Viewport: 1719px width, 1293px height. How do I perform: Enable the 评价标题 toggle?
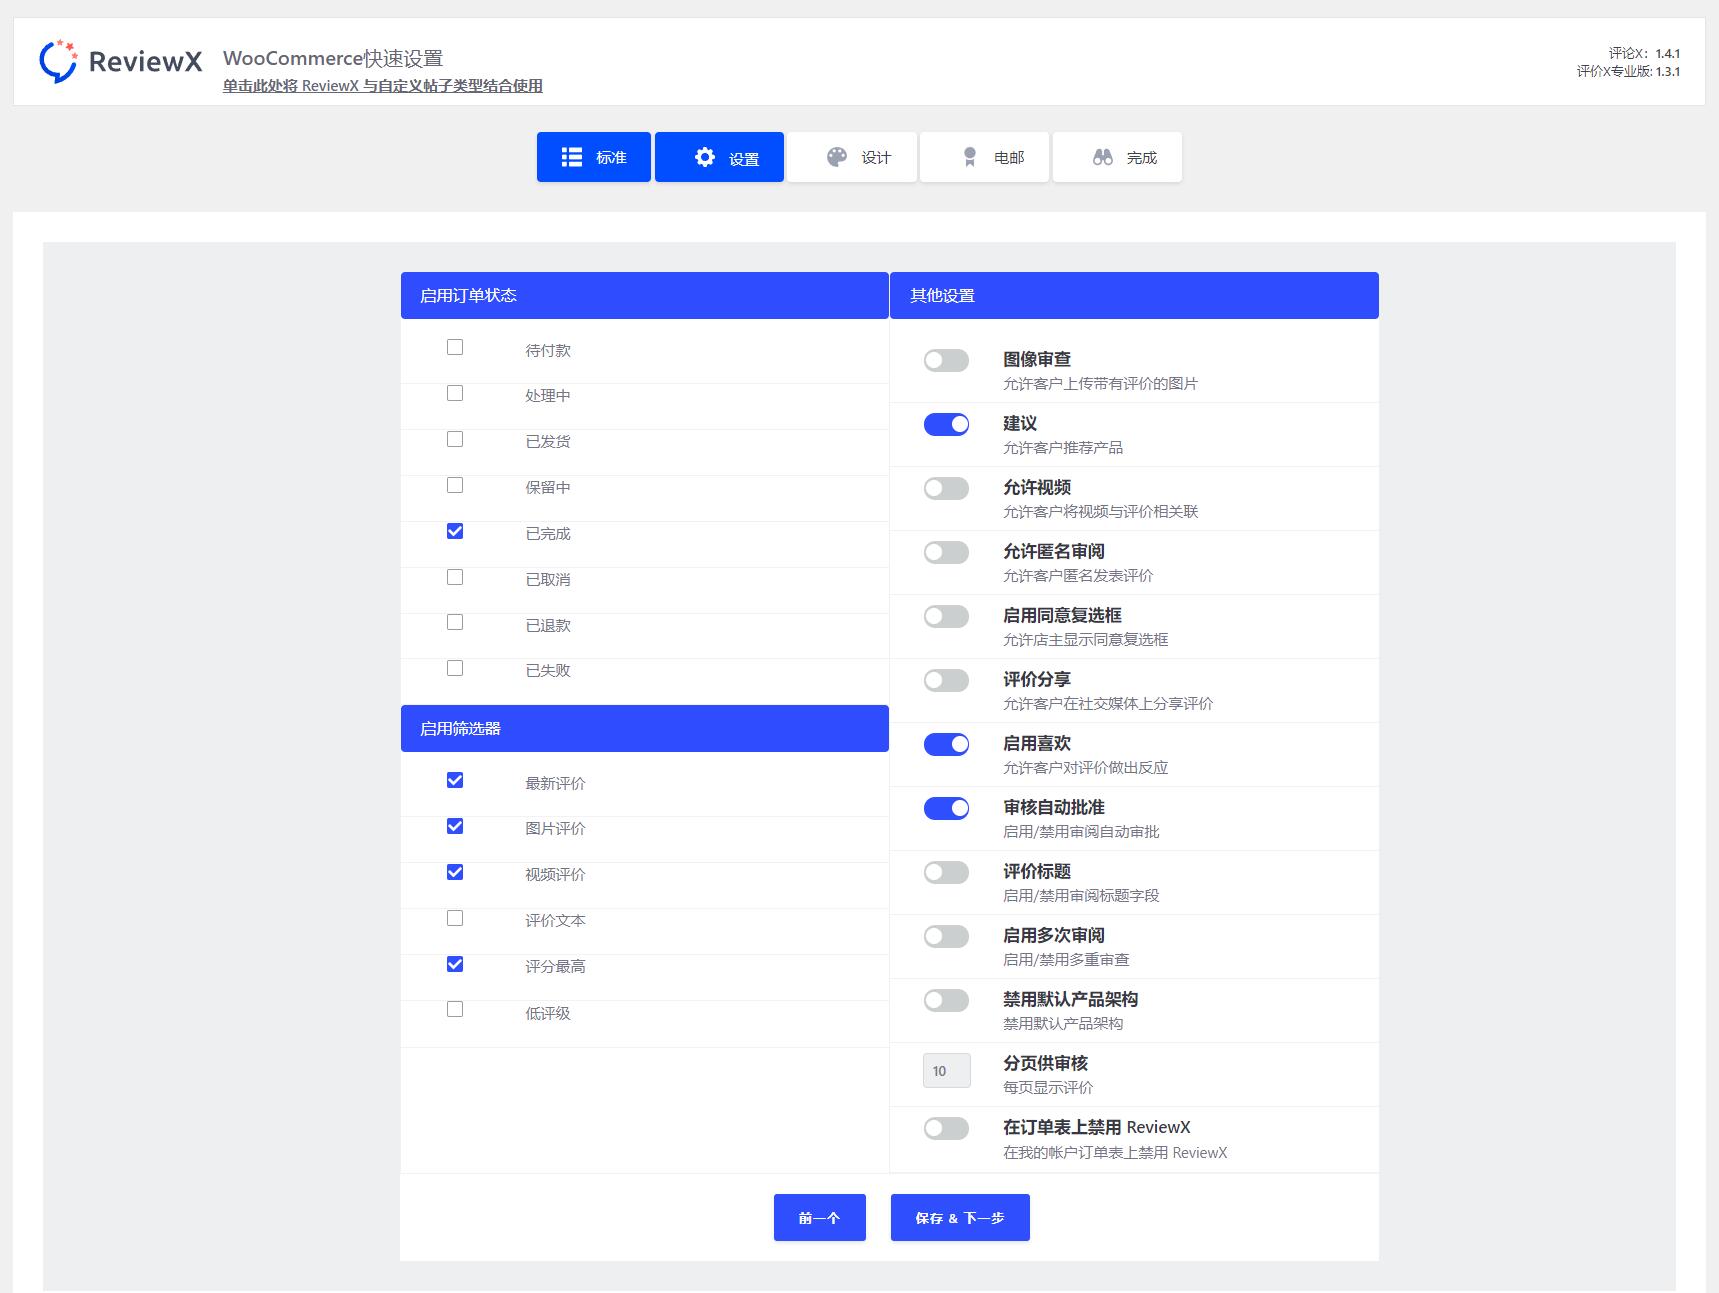coord(946,872)
